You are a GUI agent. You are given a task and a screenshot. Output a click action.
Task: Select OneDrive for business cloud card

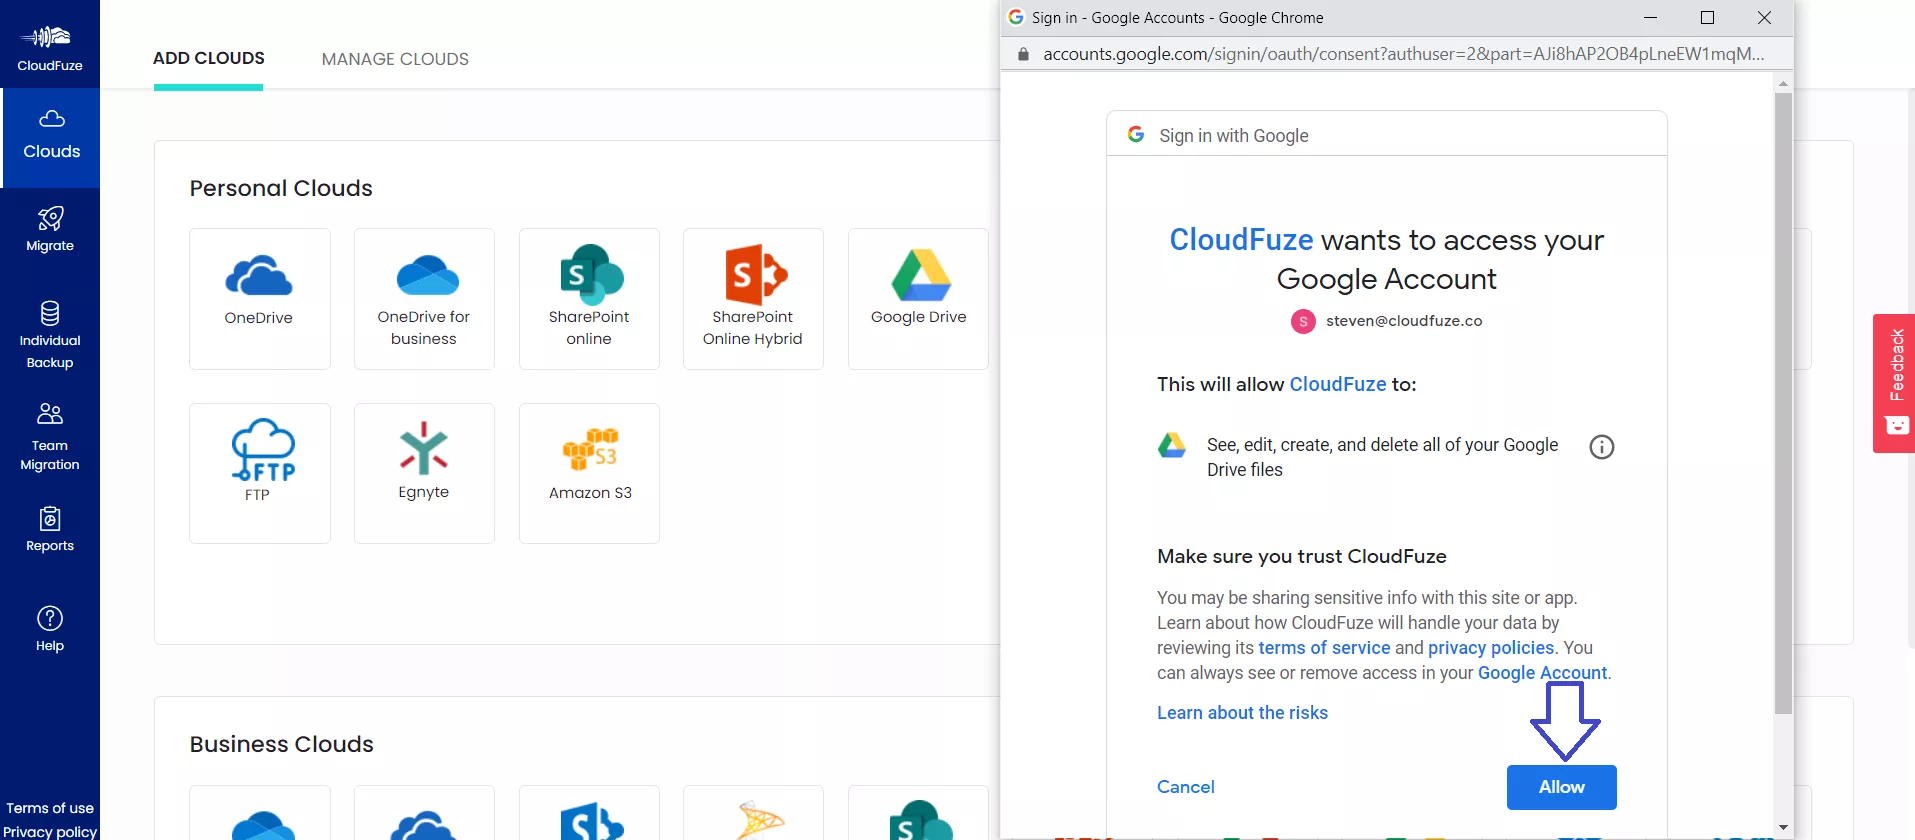pos(424,298)
